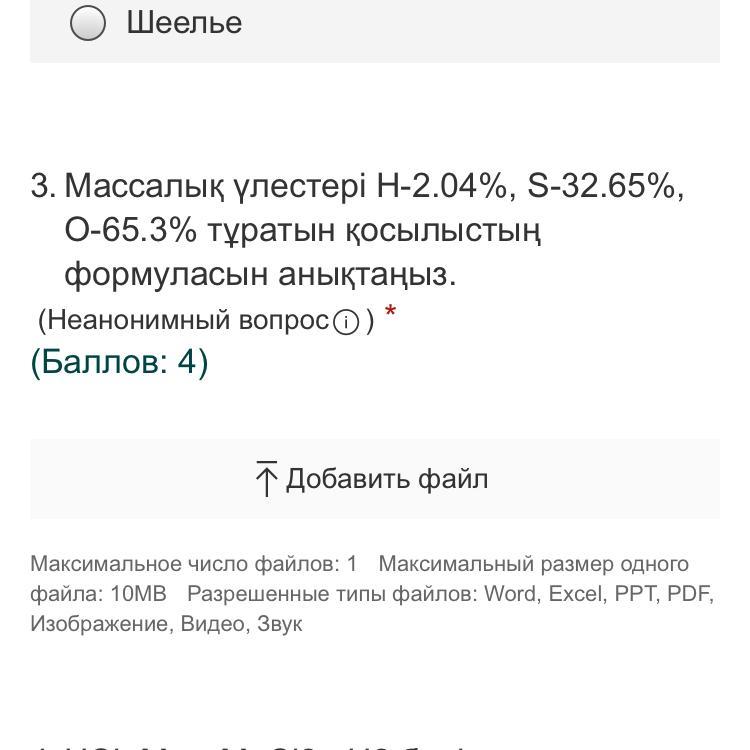This screenshot has width=750, height=750.
Task: Click the upload arrow icon
Action: pyautogui.click(x=266, y=479)
